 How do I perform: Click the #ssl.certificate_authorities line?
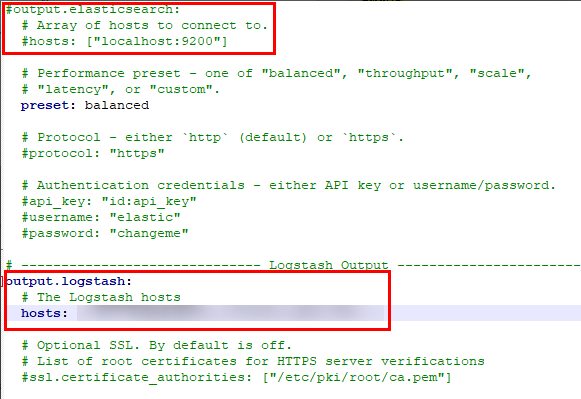click(x=236, y=378)
